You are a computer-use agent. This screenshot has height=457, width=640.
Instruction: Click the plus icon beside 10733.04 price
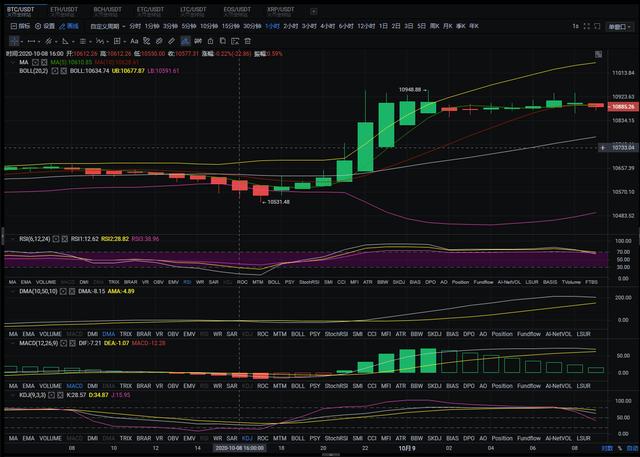pos(602,148)
